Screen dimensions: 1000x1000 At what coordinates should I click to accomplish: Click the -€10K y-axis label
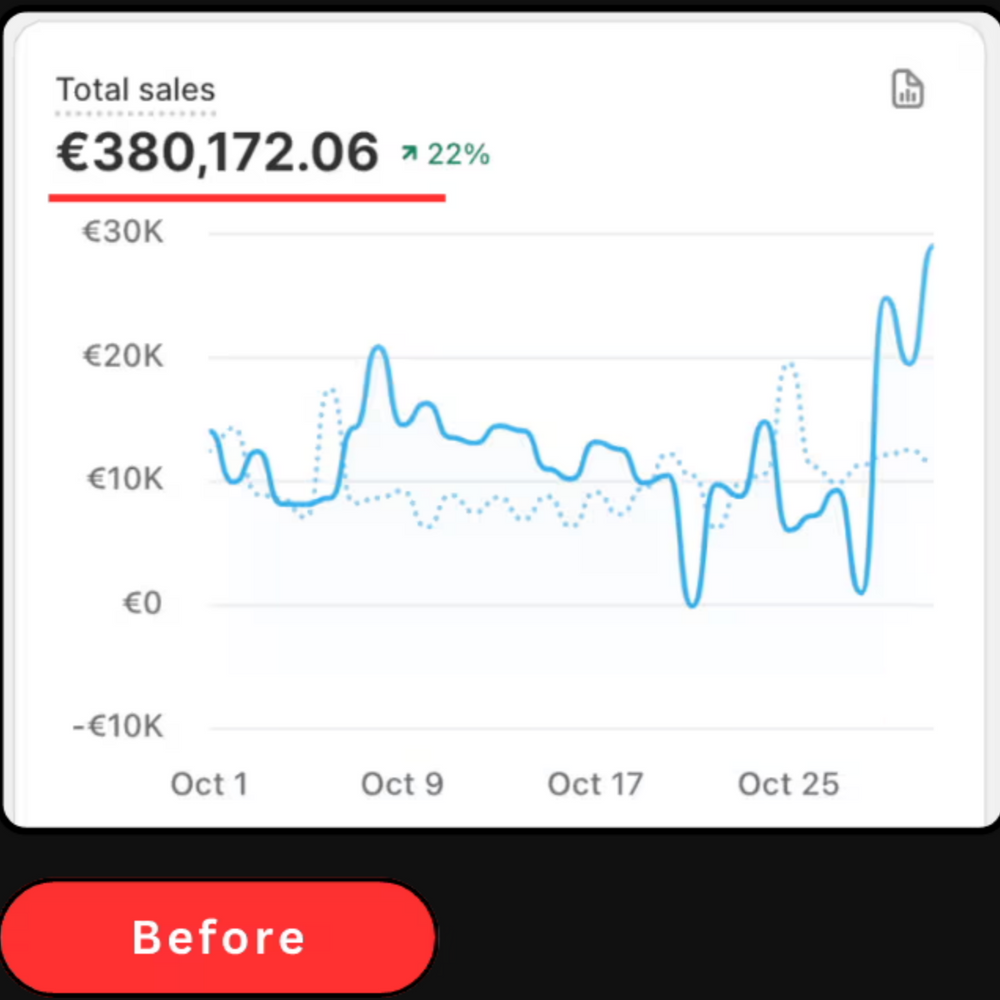118,726
